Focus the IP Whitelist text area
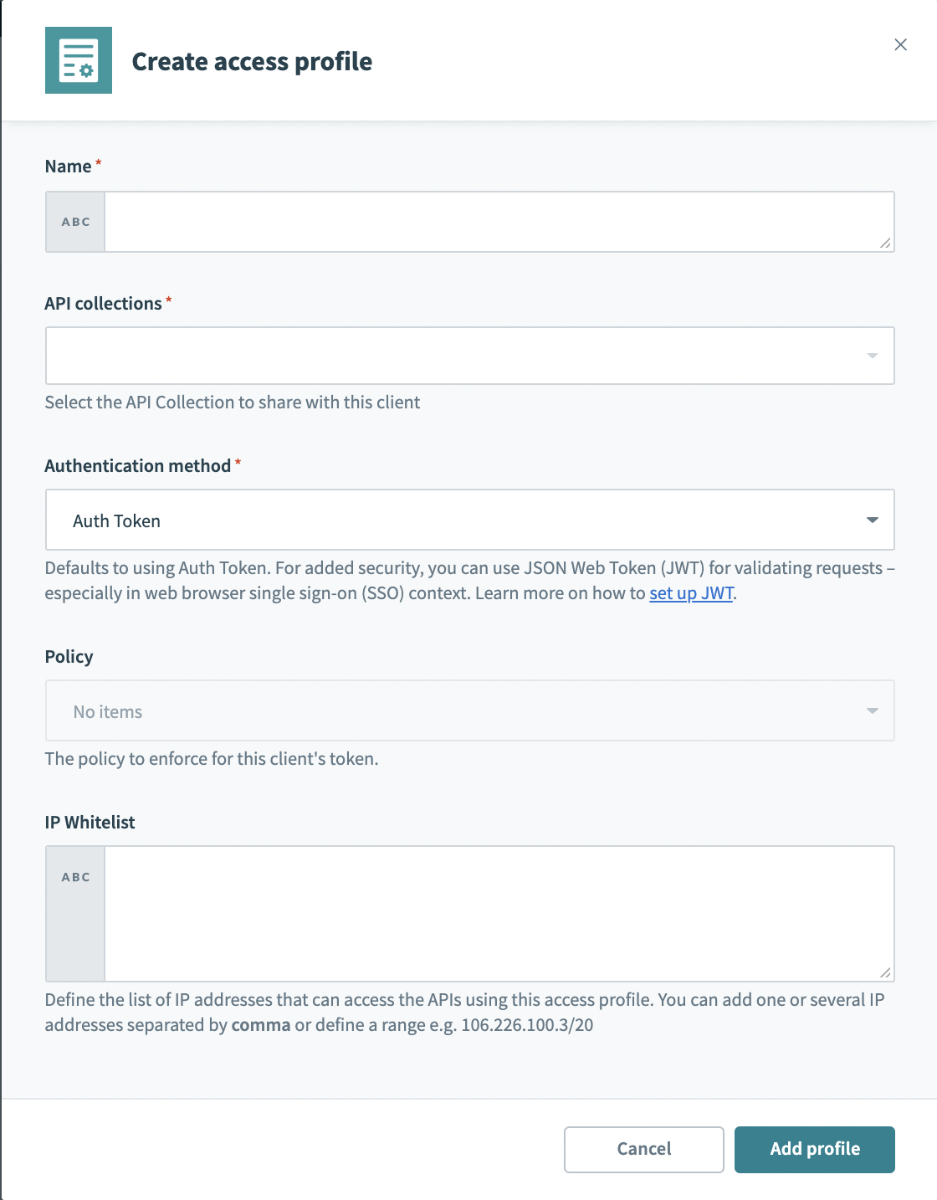This screenshot has width=937, height=1200. [499, 914]
